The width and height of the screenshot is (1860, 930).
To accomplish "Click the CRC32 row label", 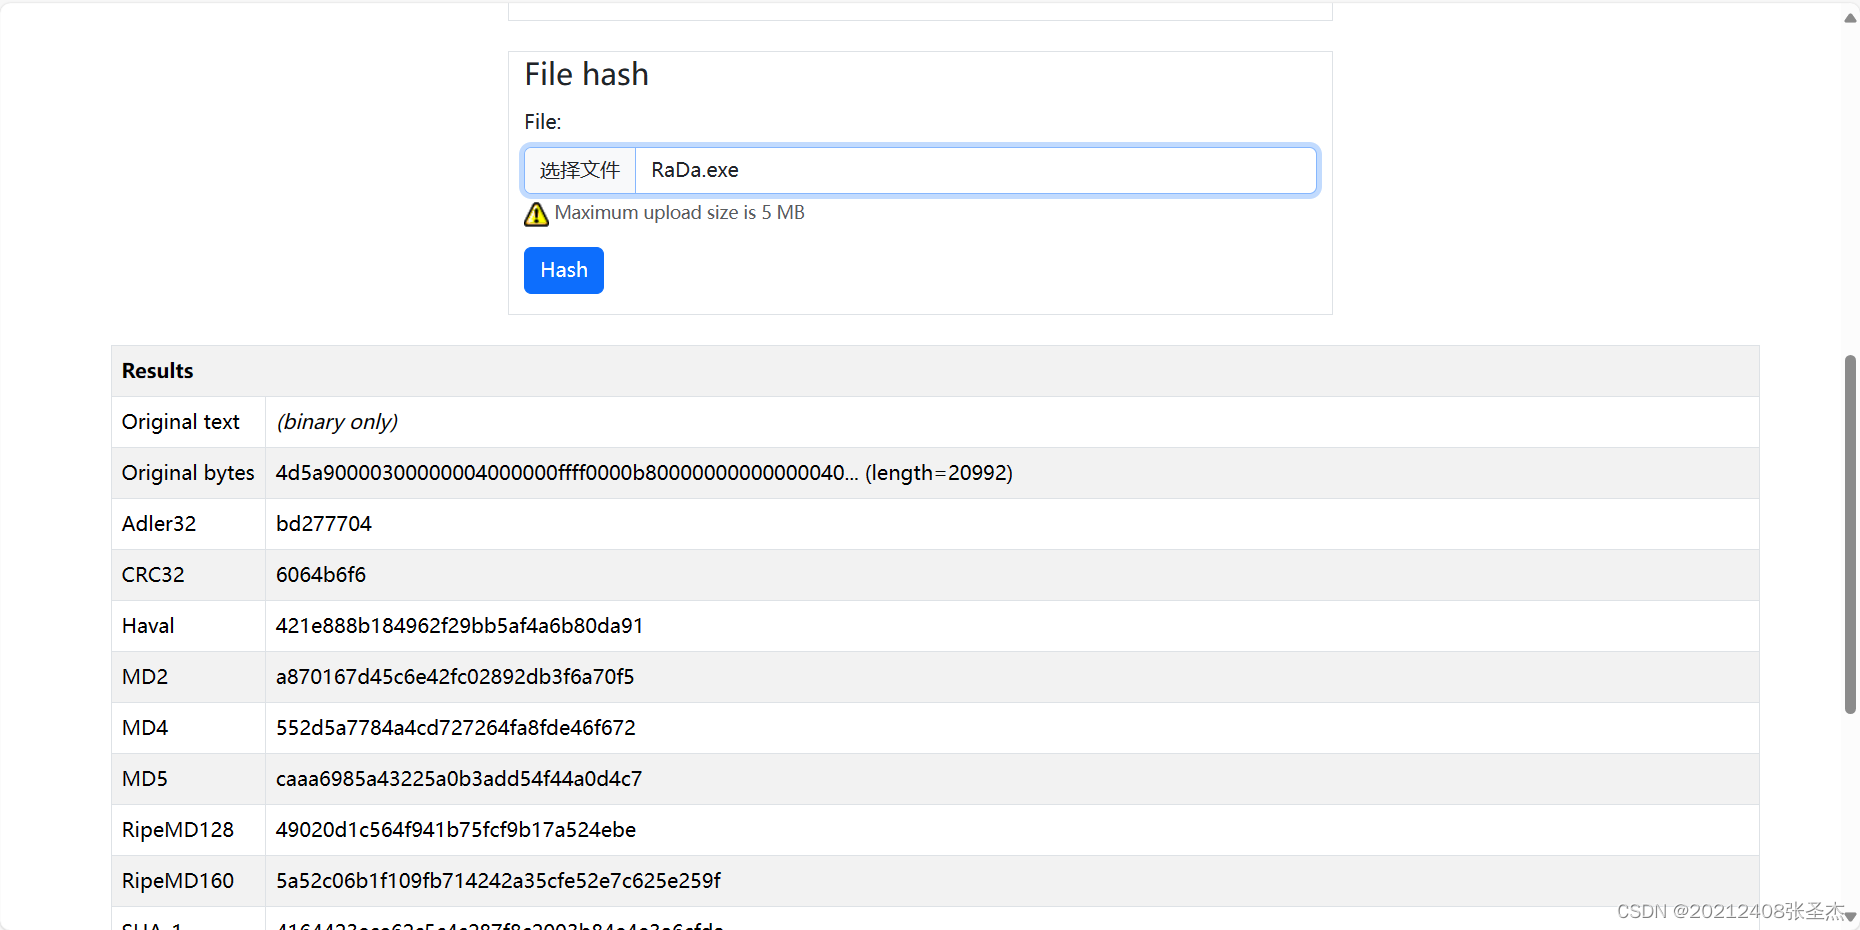I will pos(153,575).
